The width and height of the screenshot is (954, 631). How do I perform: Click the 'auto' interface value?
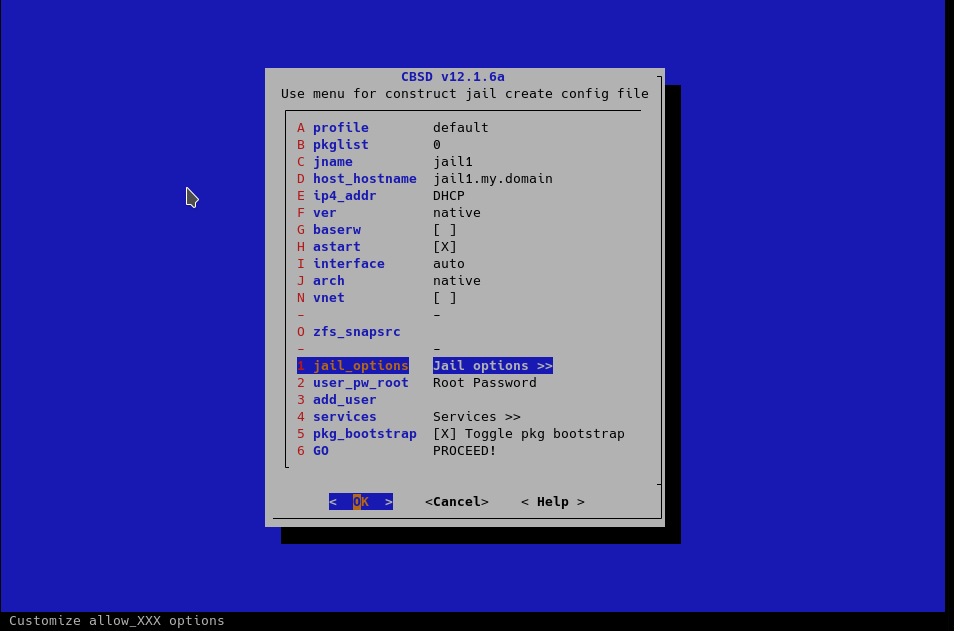pyautogui.click(x=448, y=264)
